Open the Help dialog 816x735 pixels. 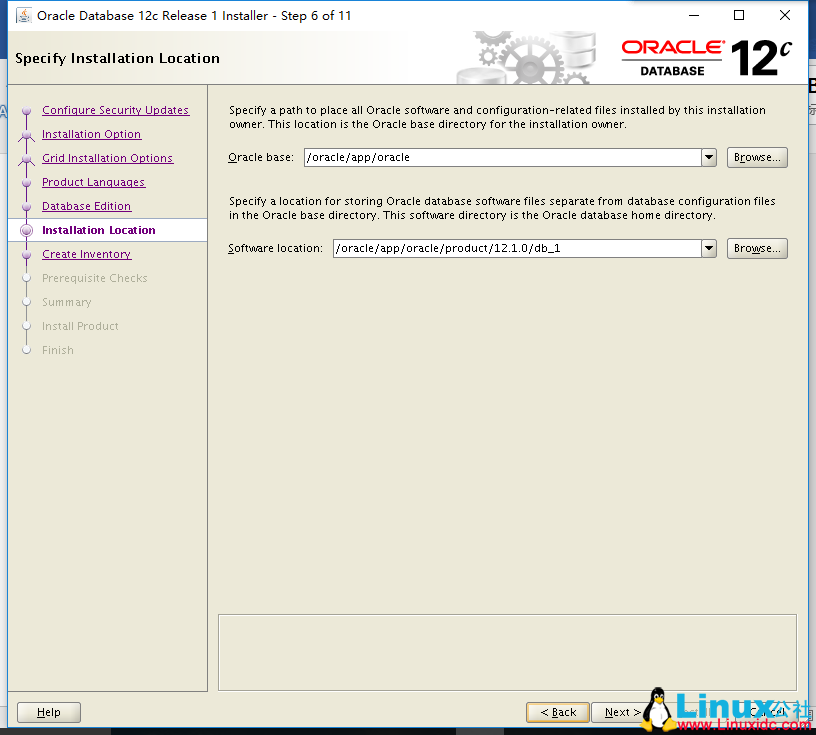(x=48, y=712)
